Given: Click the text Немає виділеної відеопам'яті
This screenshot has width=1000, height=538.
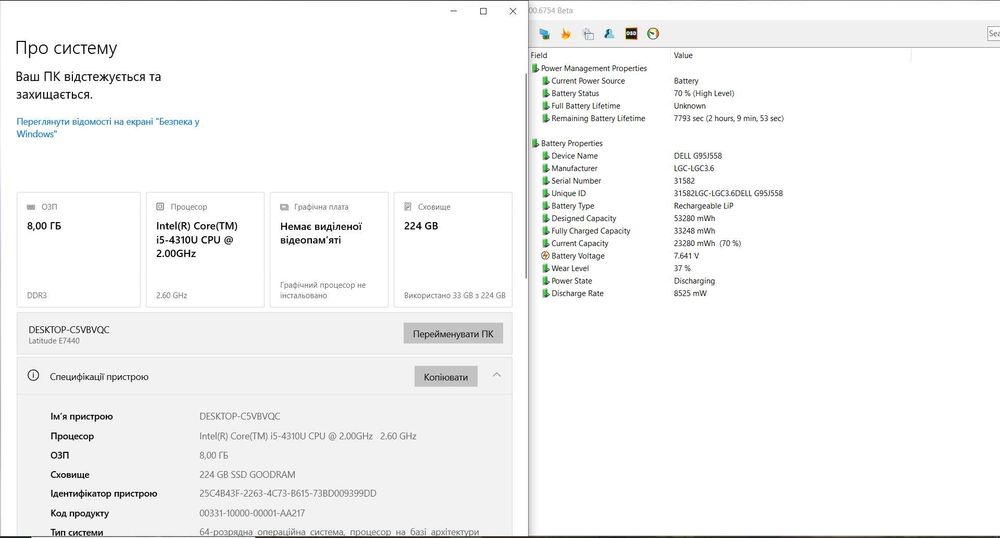Looking at the screenshot, I should (321, 233).
